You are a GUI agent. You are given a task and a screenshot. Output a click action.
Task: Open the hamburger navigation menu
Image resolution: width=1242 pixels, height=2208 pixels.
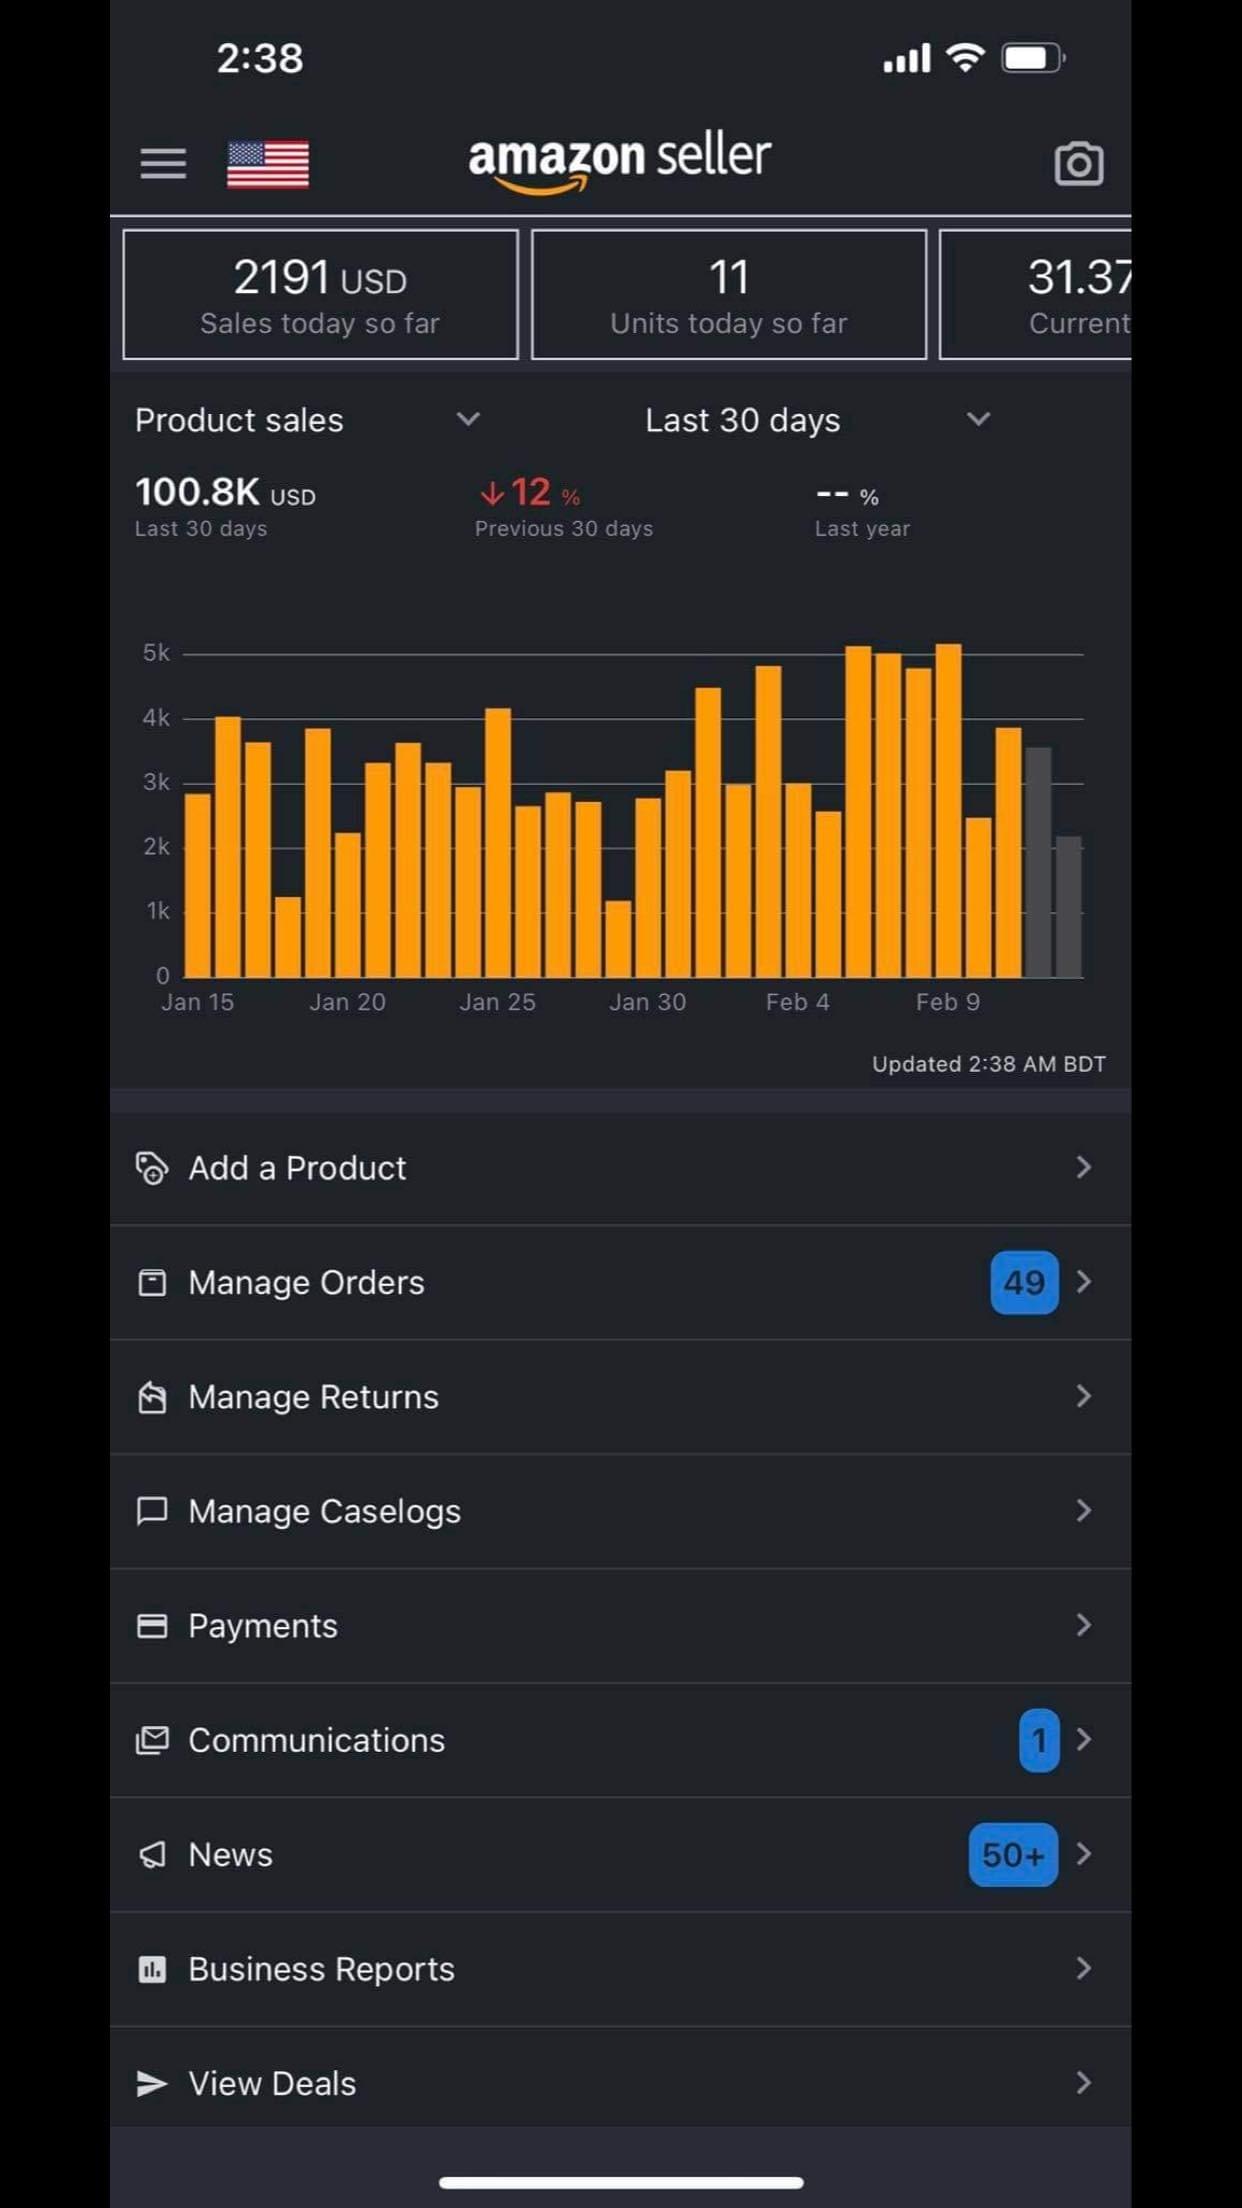(x=163, y=163)
